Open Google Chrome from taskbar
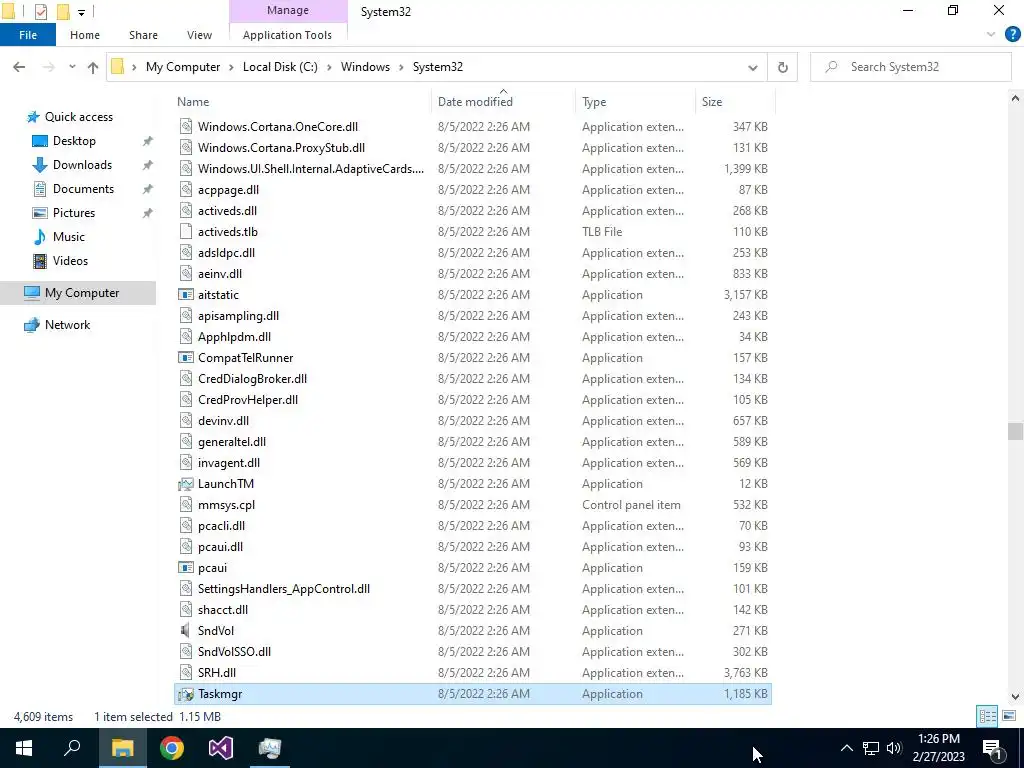This screenshot has width=1024, height=768. [172, 748]
